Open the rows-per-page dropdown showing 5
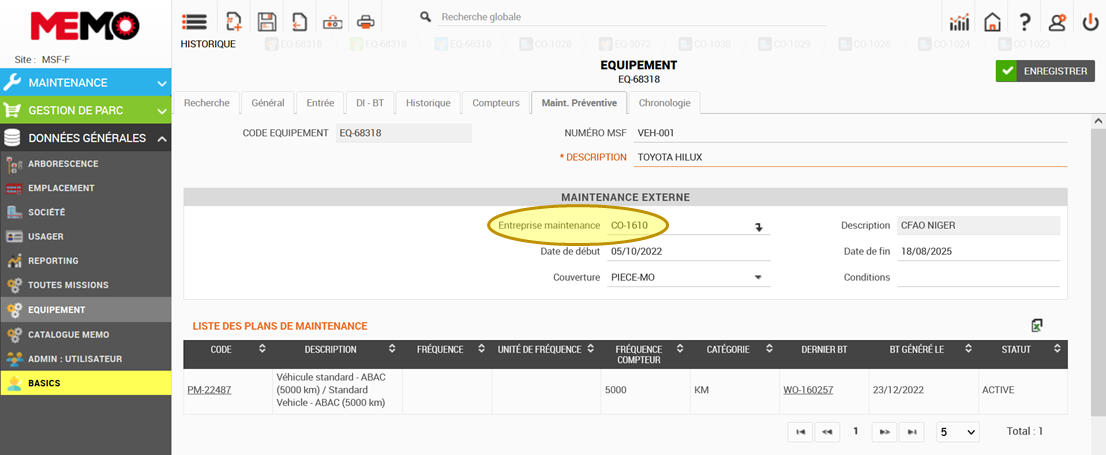The height and width of the screenshot is (455, 1106). click(957, 432)
